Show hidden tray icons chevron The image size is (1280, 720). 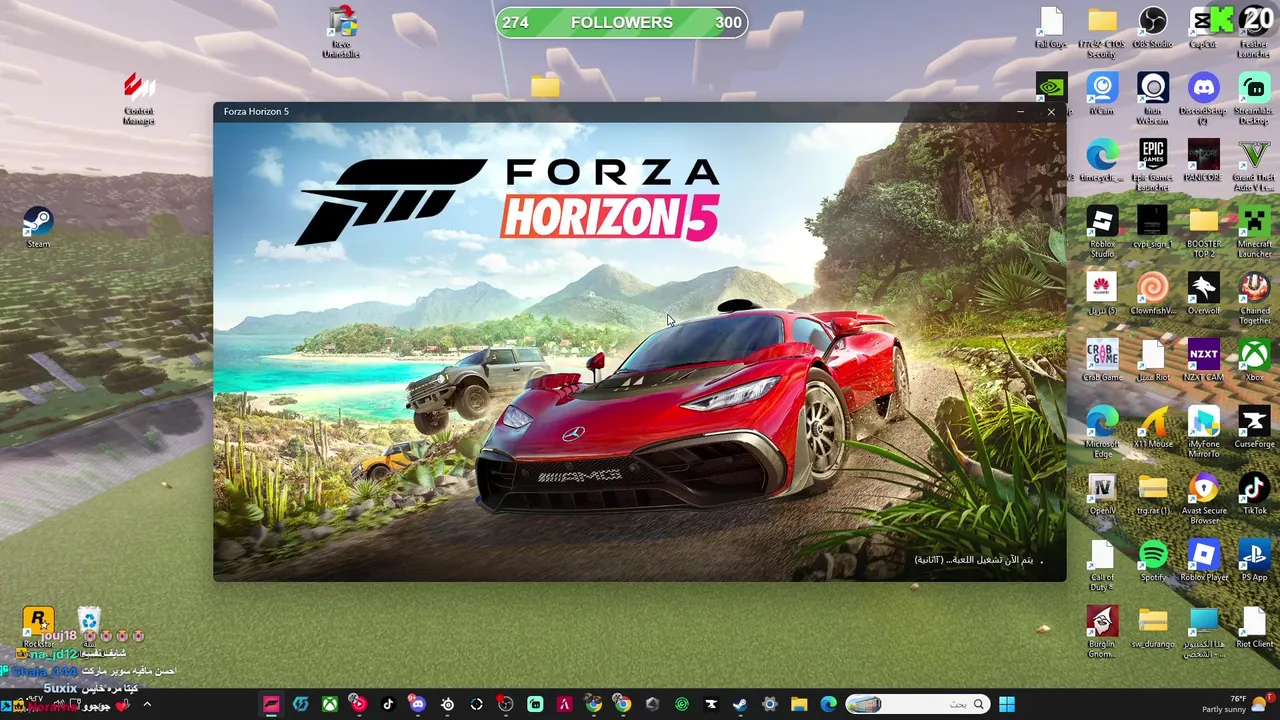click(x=147, y=705)
